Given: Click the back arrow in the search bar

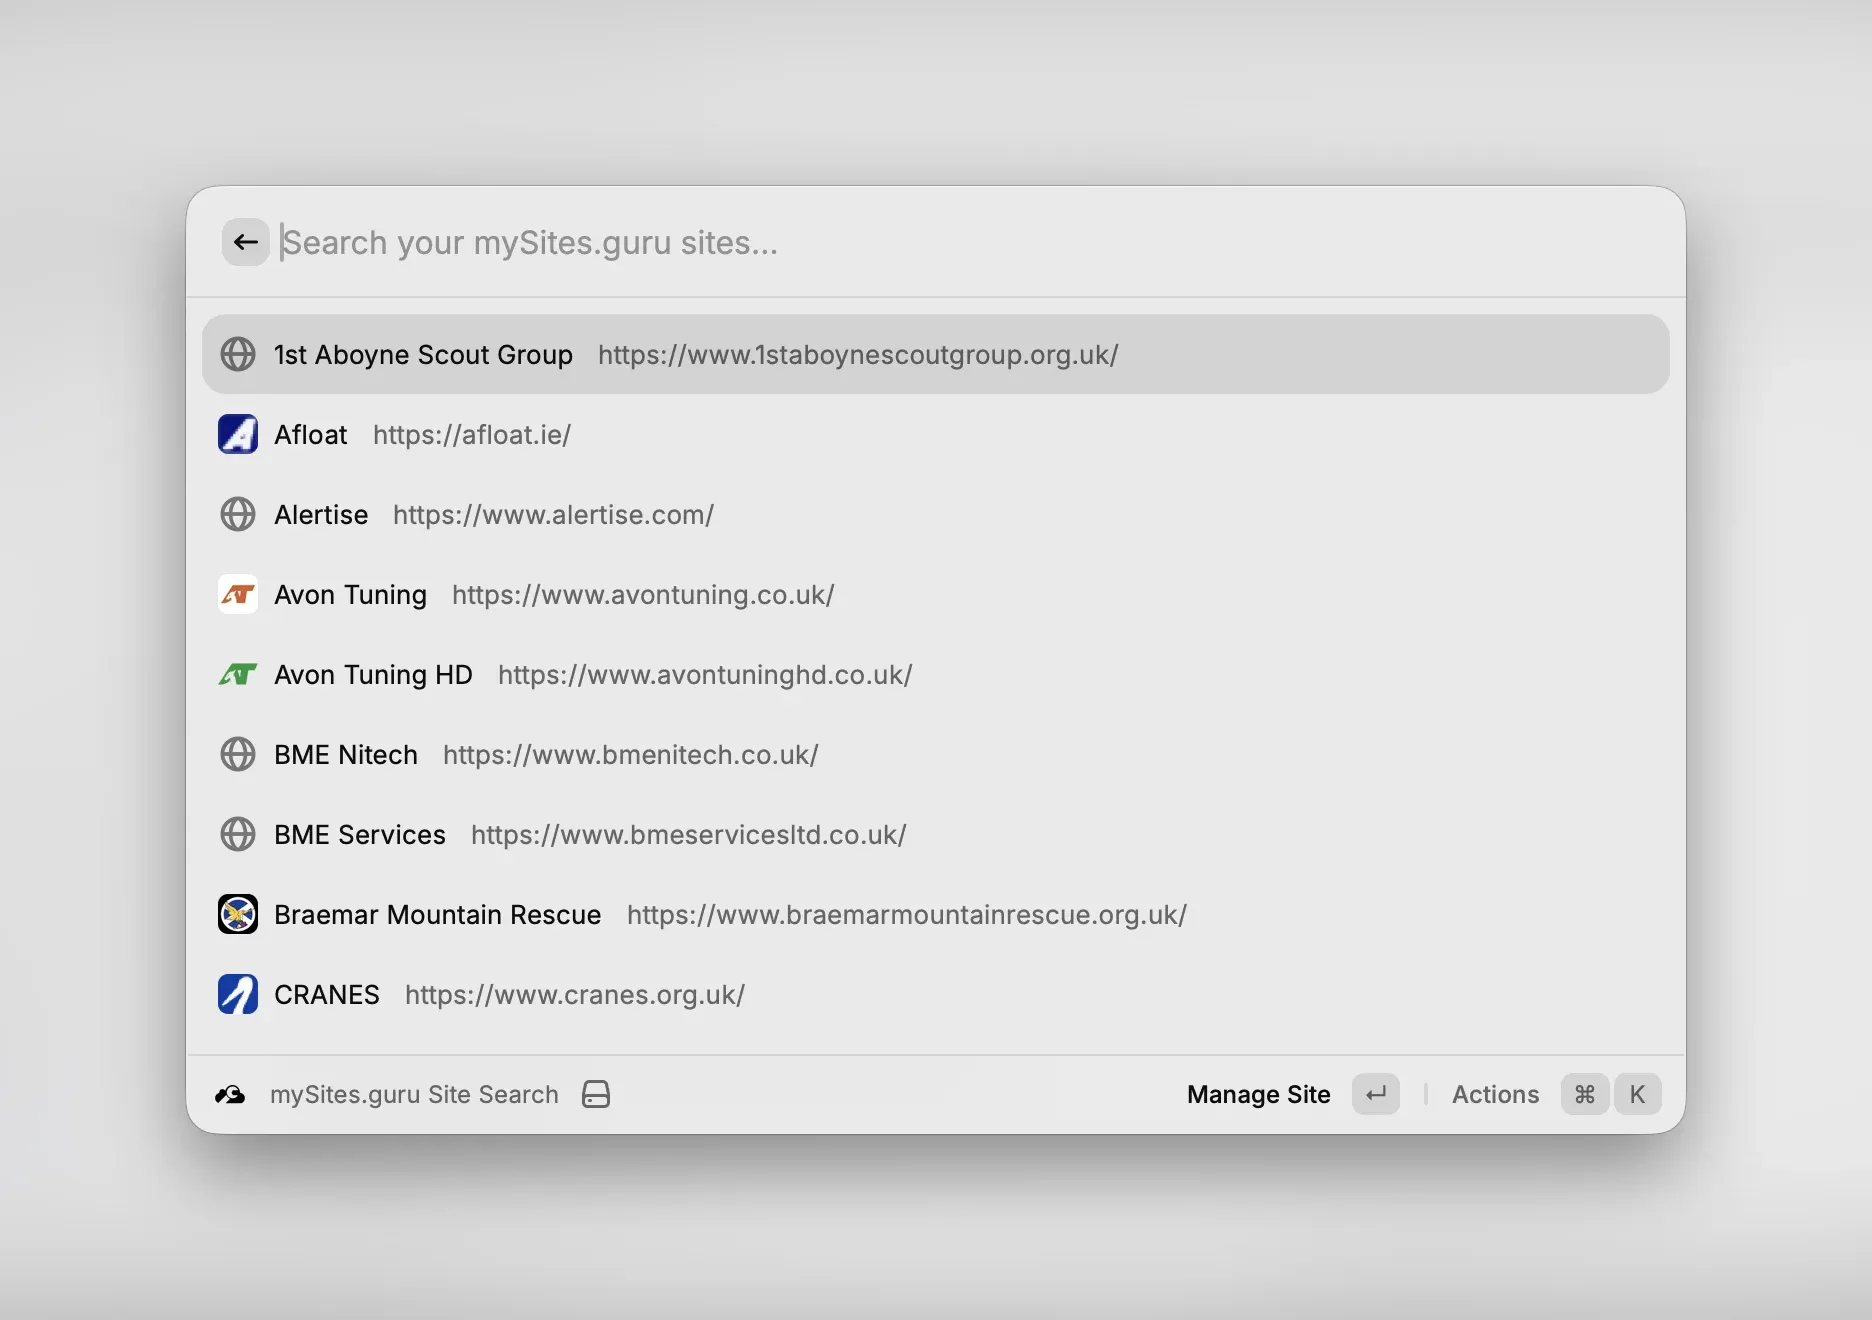Looking at the screenshot, I should click(245, 242).
